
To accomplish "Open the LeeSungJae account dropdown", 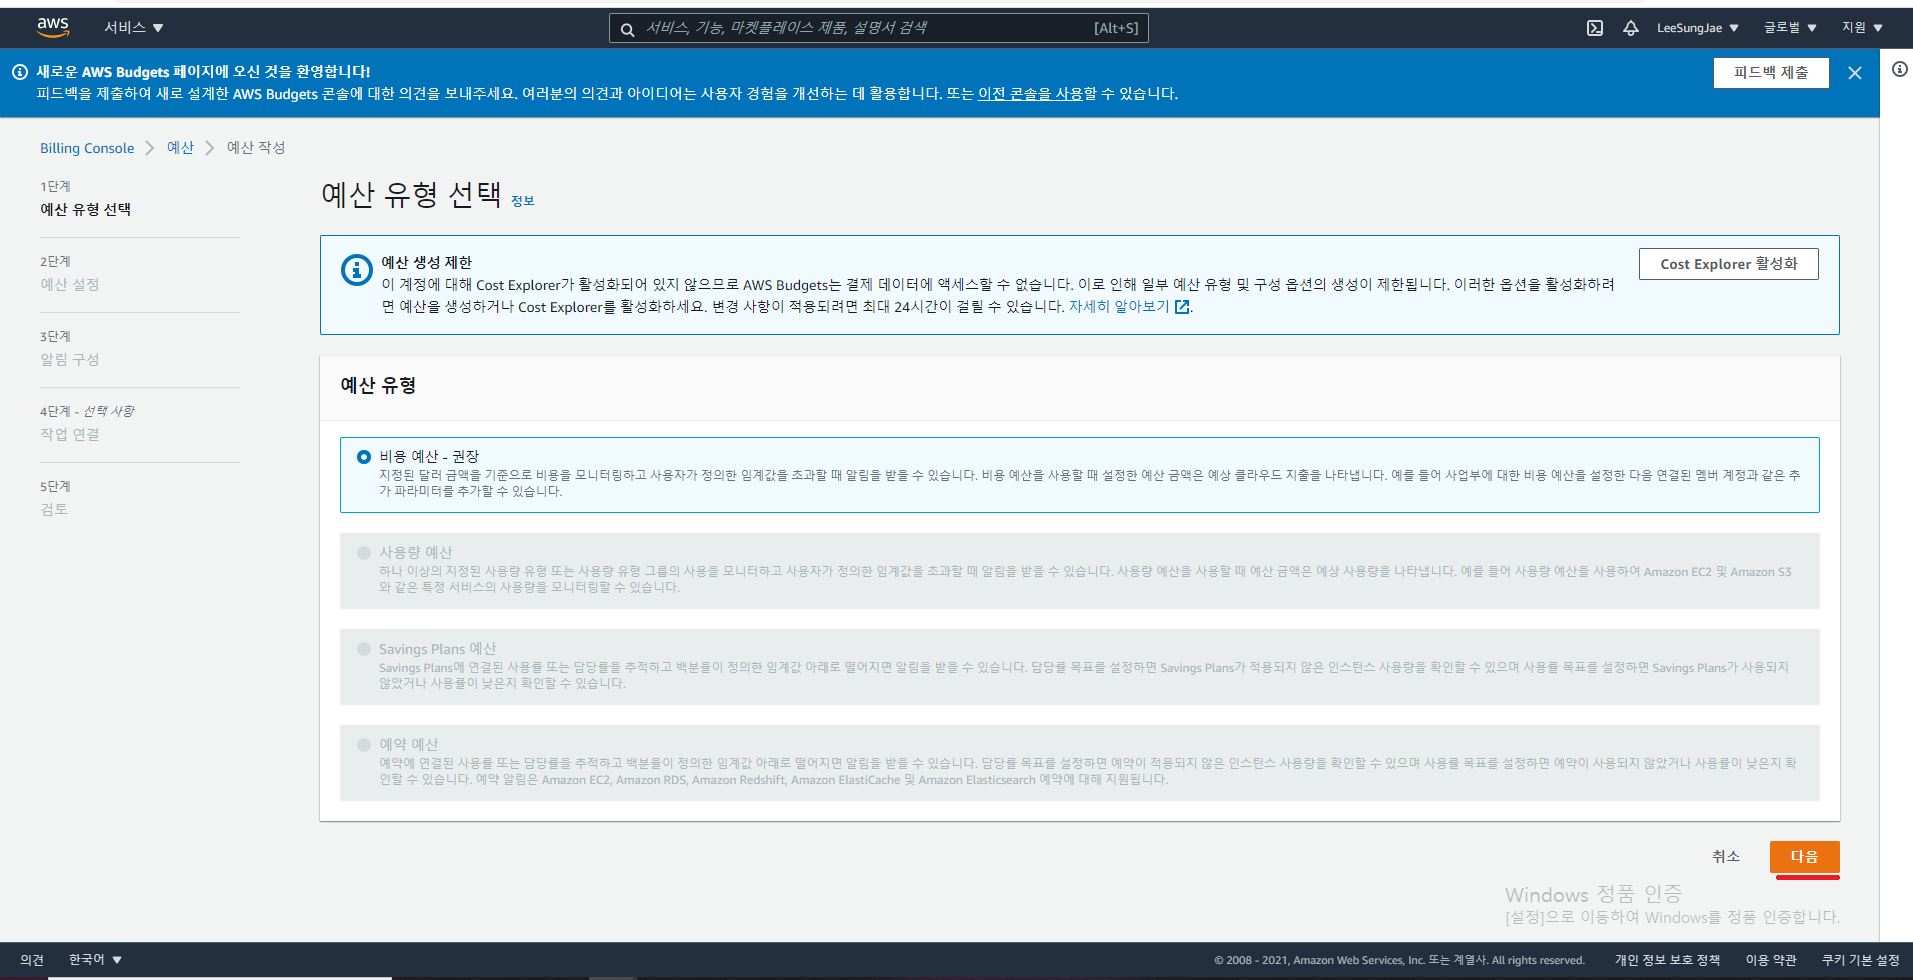I will click(x=1698, y=28).
